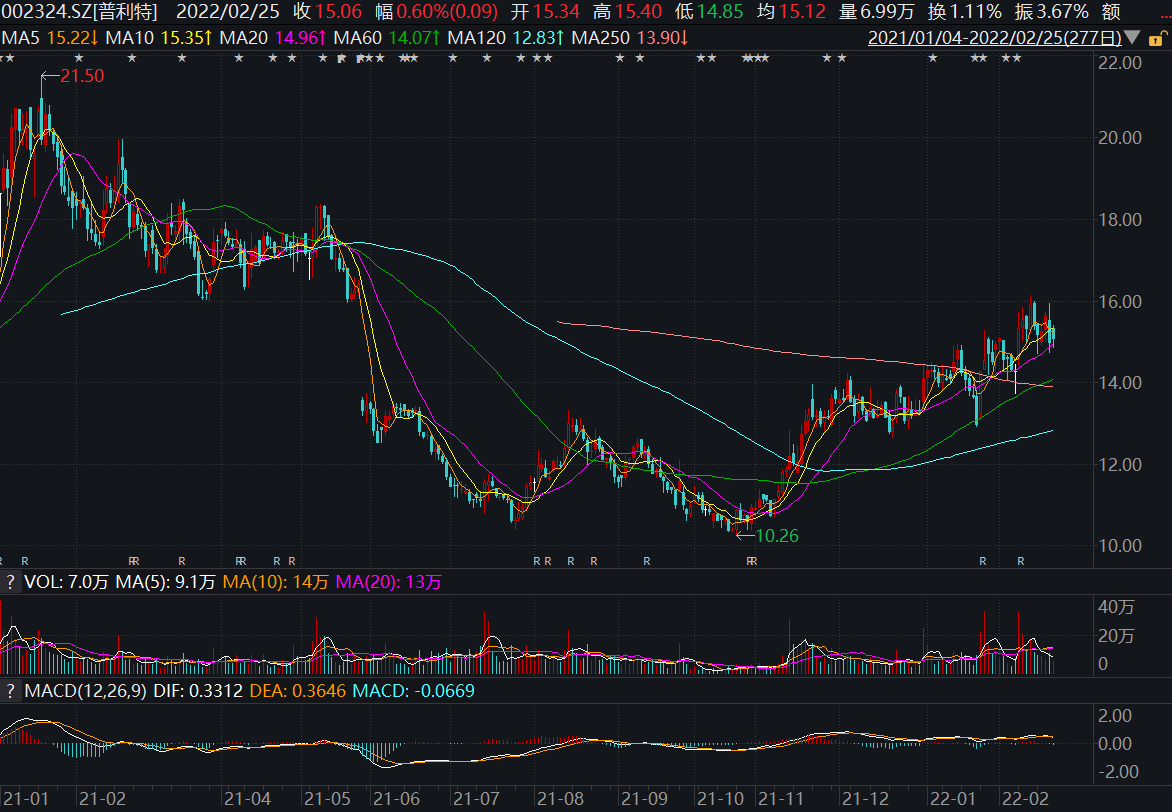The width and height of the screenshot is (1172, 812).
Task: Click the 21.50 high price annotation
Action: tap(81, 76)
